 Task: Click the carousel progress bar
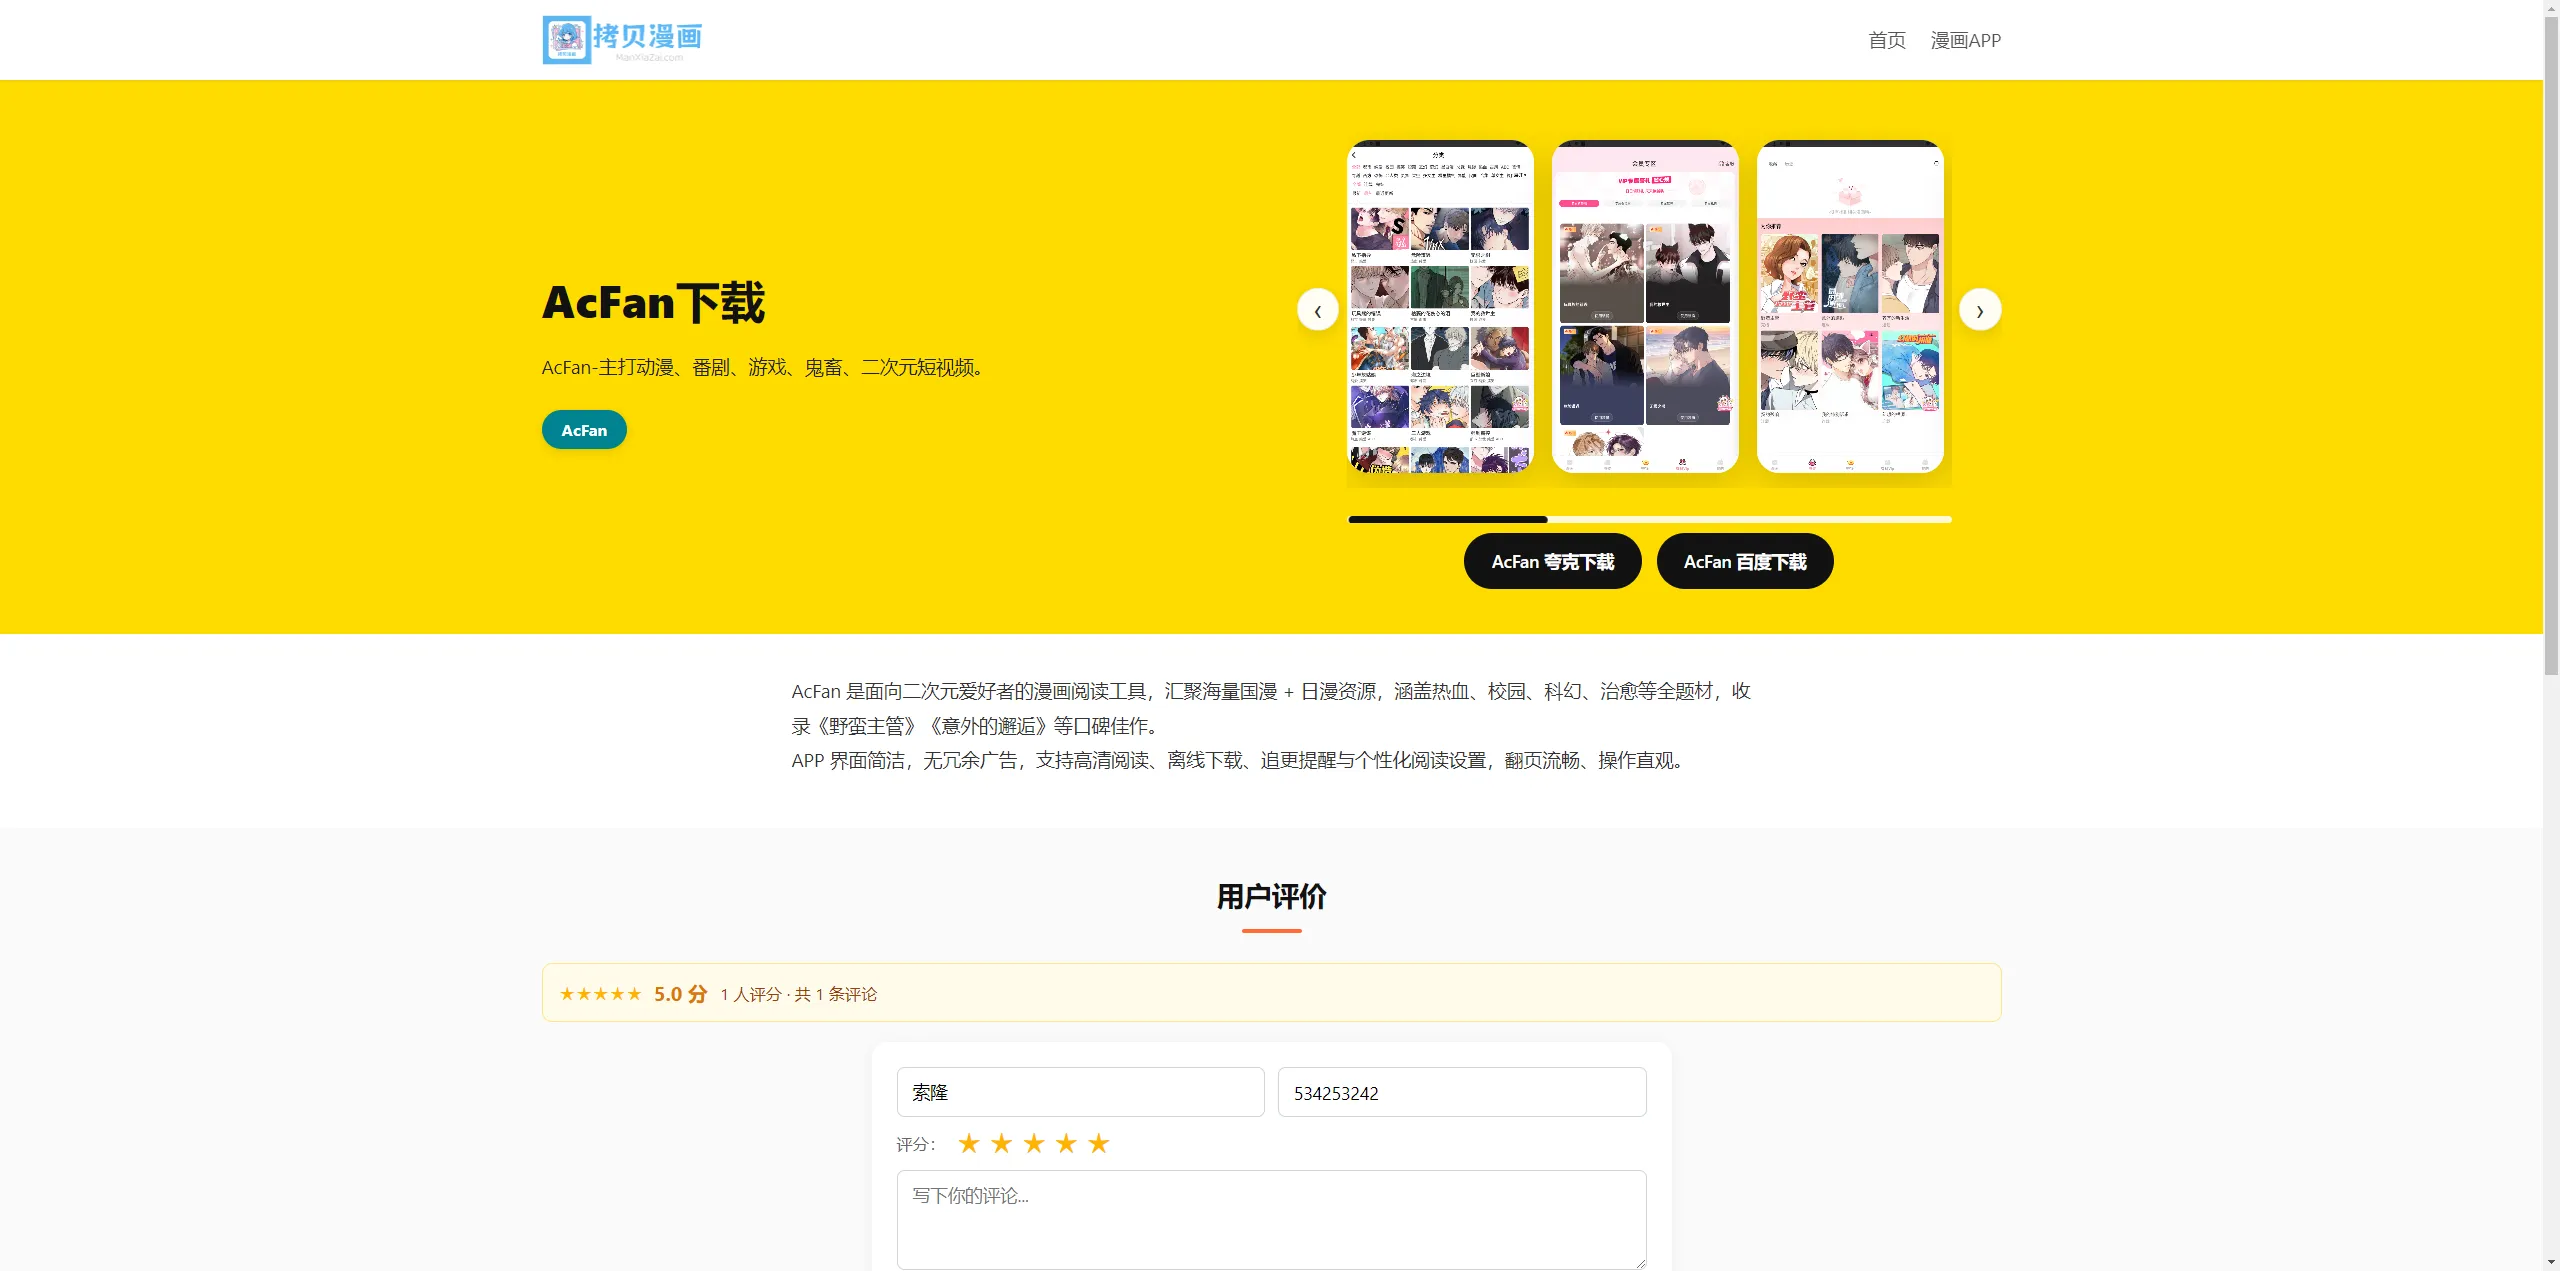pos(1650,519)
